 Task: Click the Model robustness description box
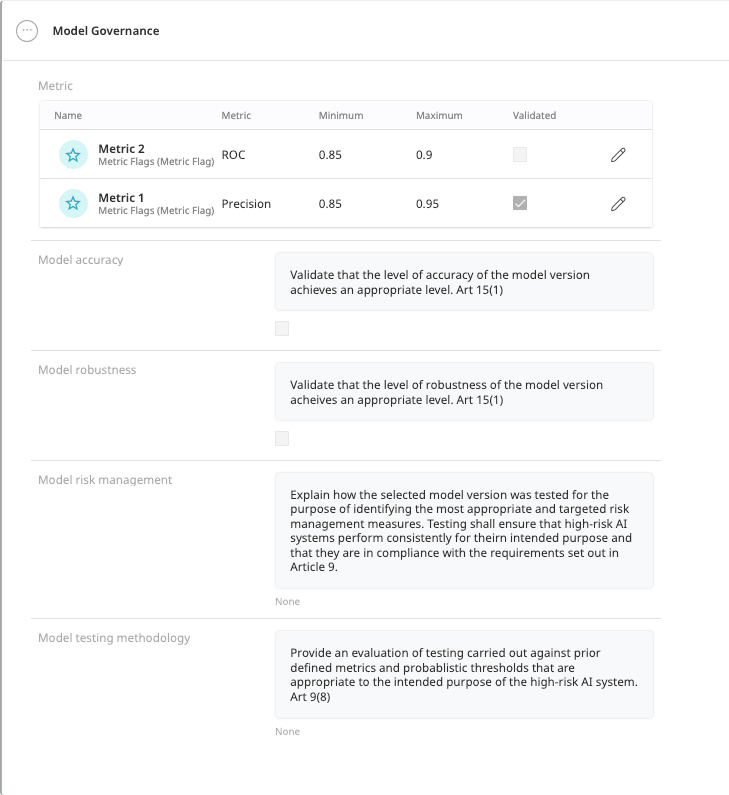coord(464,392)
